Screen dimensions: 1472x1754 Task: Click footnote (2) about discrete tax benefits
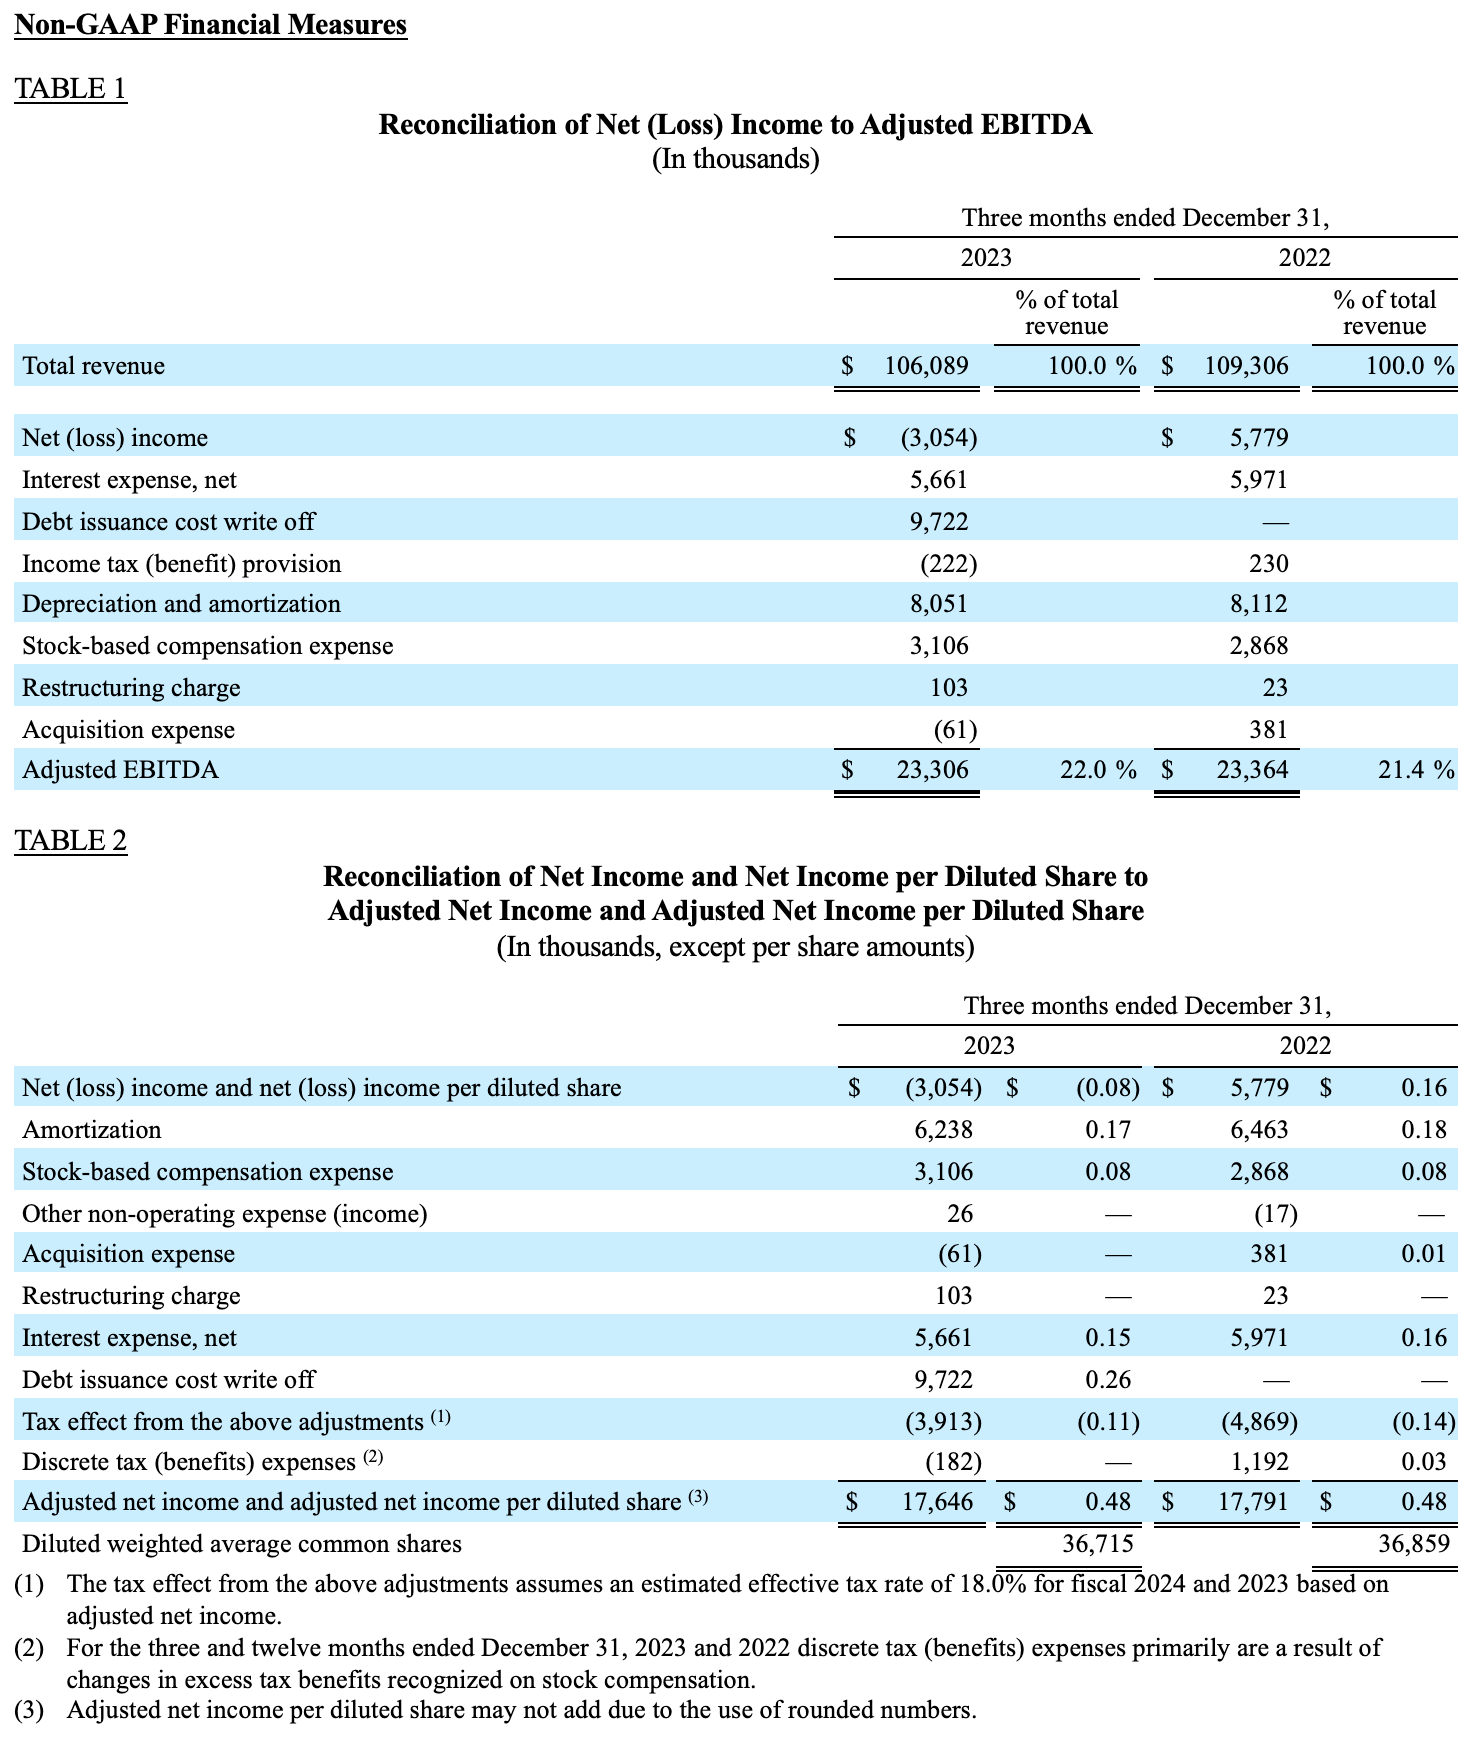[698, 1664]
